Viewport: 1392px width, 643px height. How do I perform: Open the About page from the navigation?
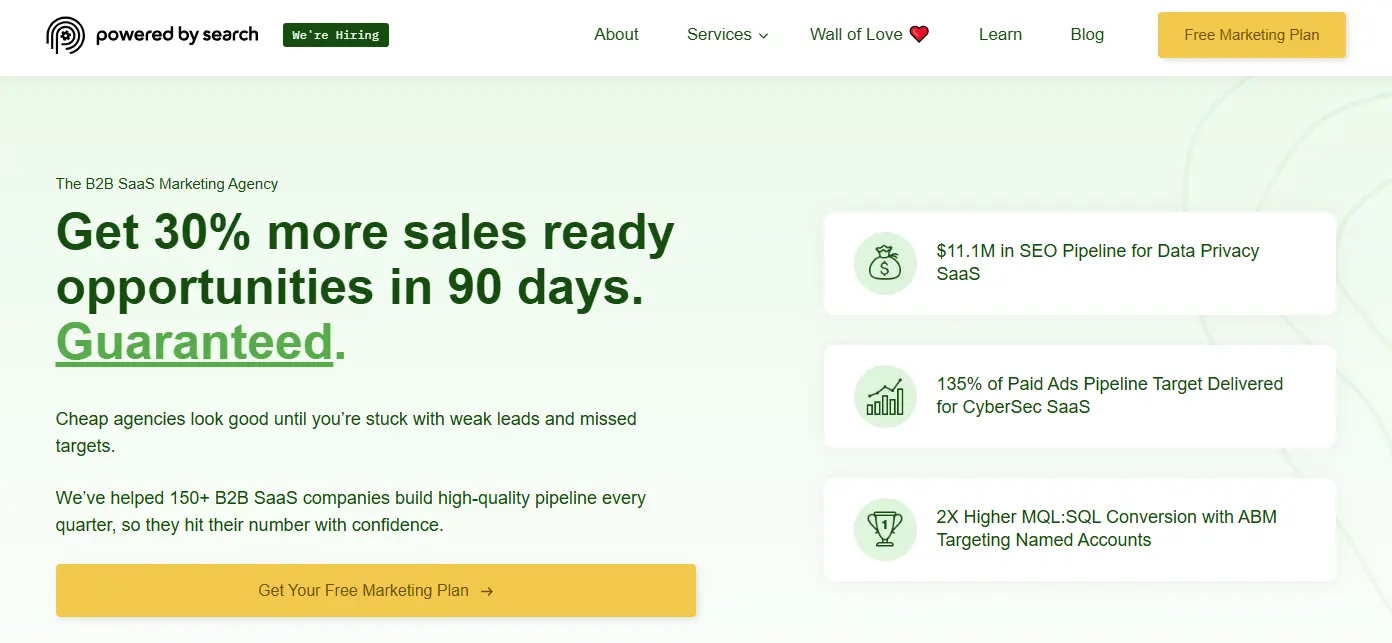616,34
